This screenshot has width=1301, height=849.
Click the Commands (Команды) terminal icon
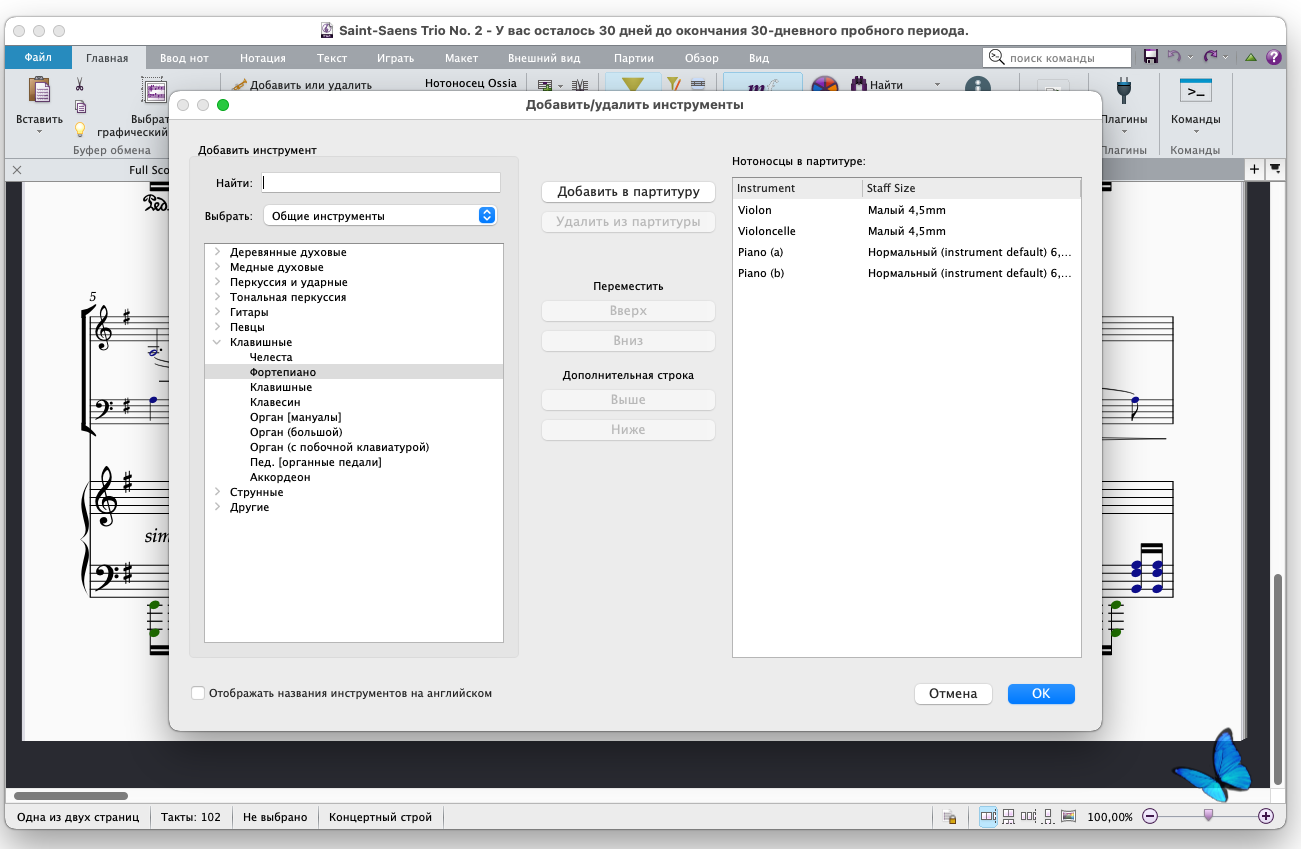pos(1195,92)
